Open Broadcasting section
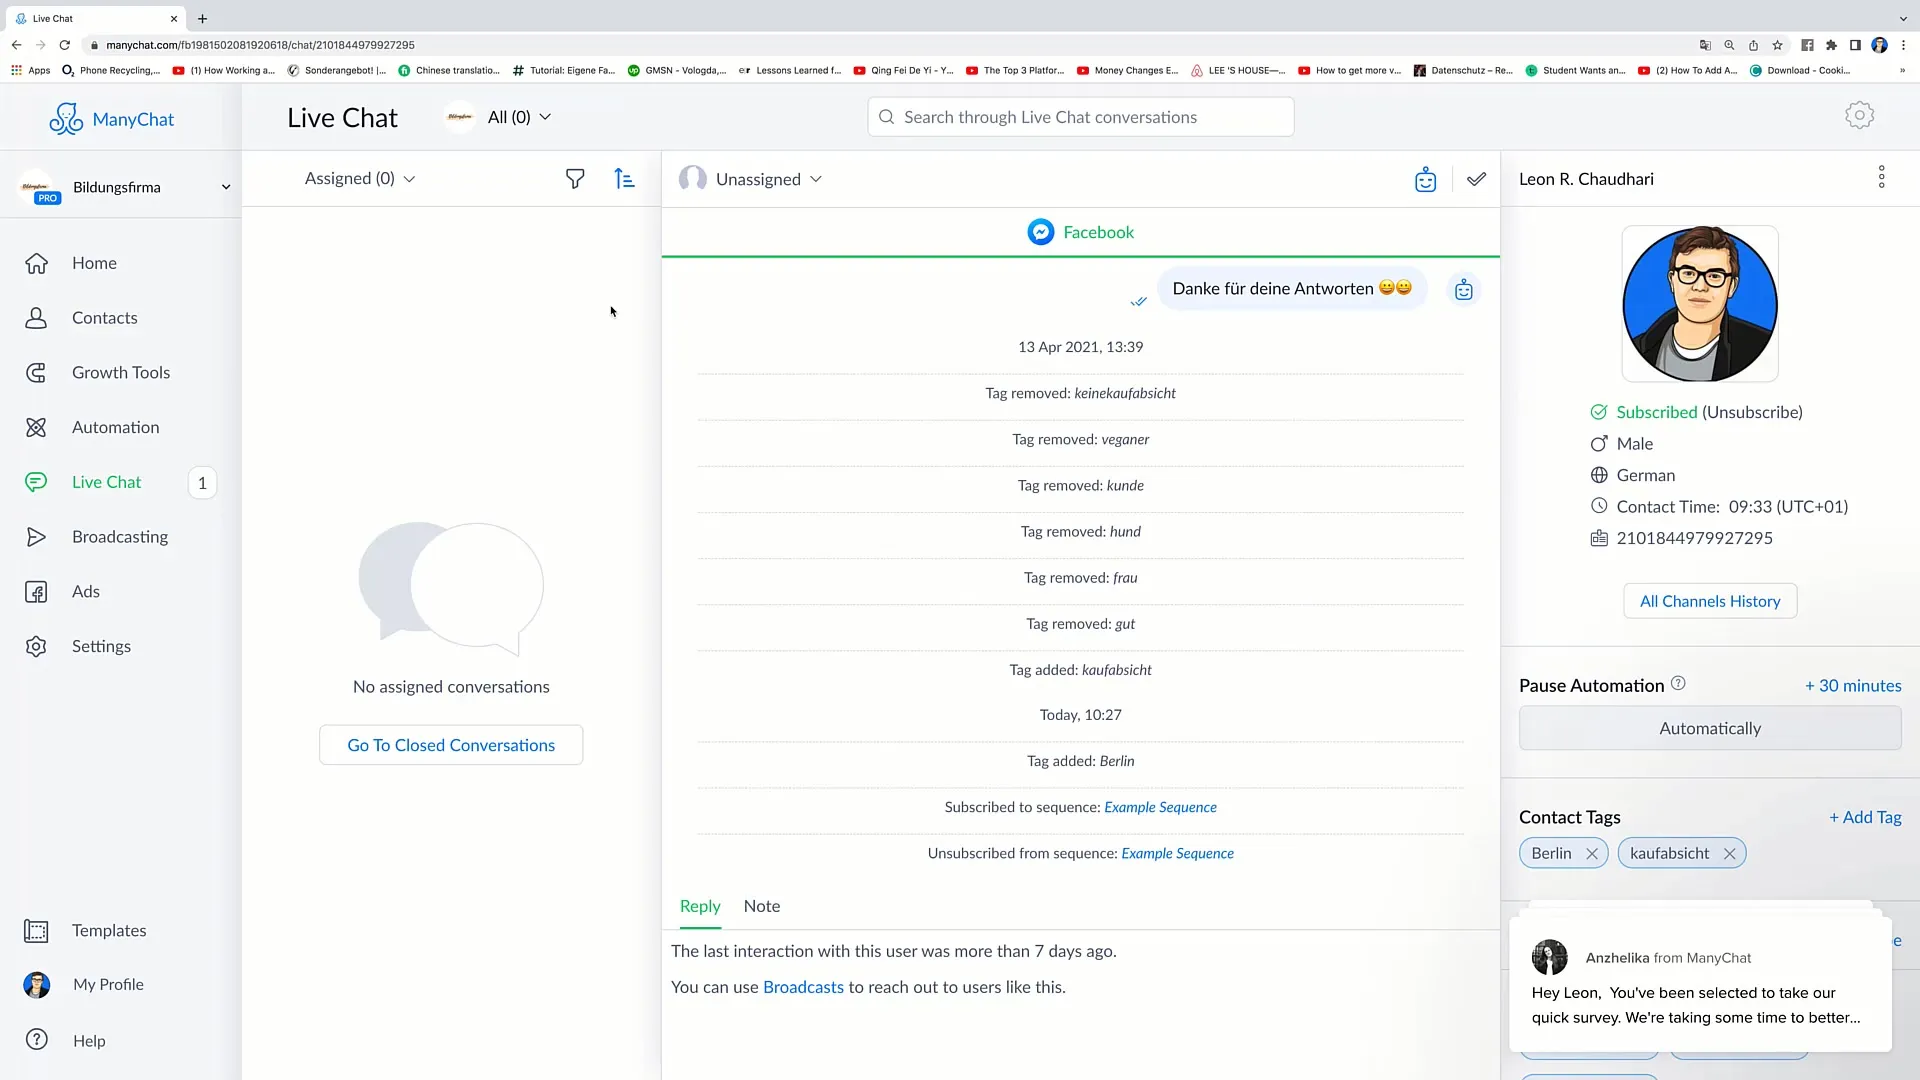The width and height of the screenshot is (1920, 1080). coord(120,537)
